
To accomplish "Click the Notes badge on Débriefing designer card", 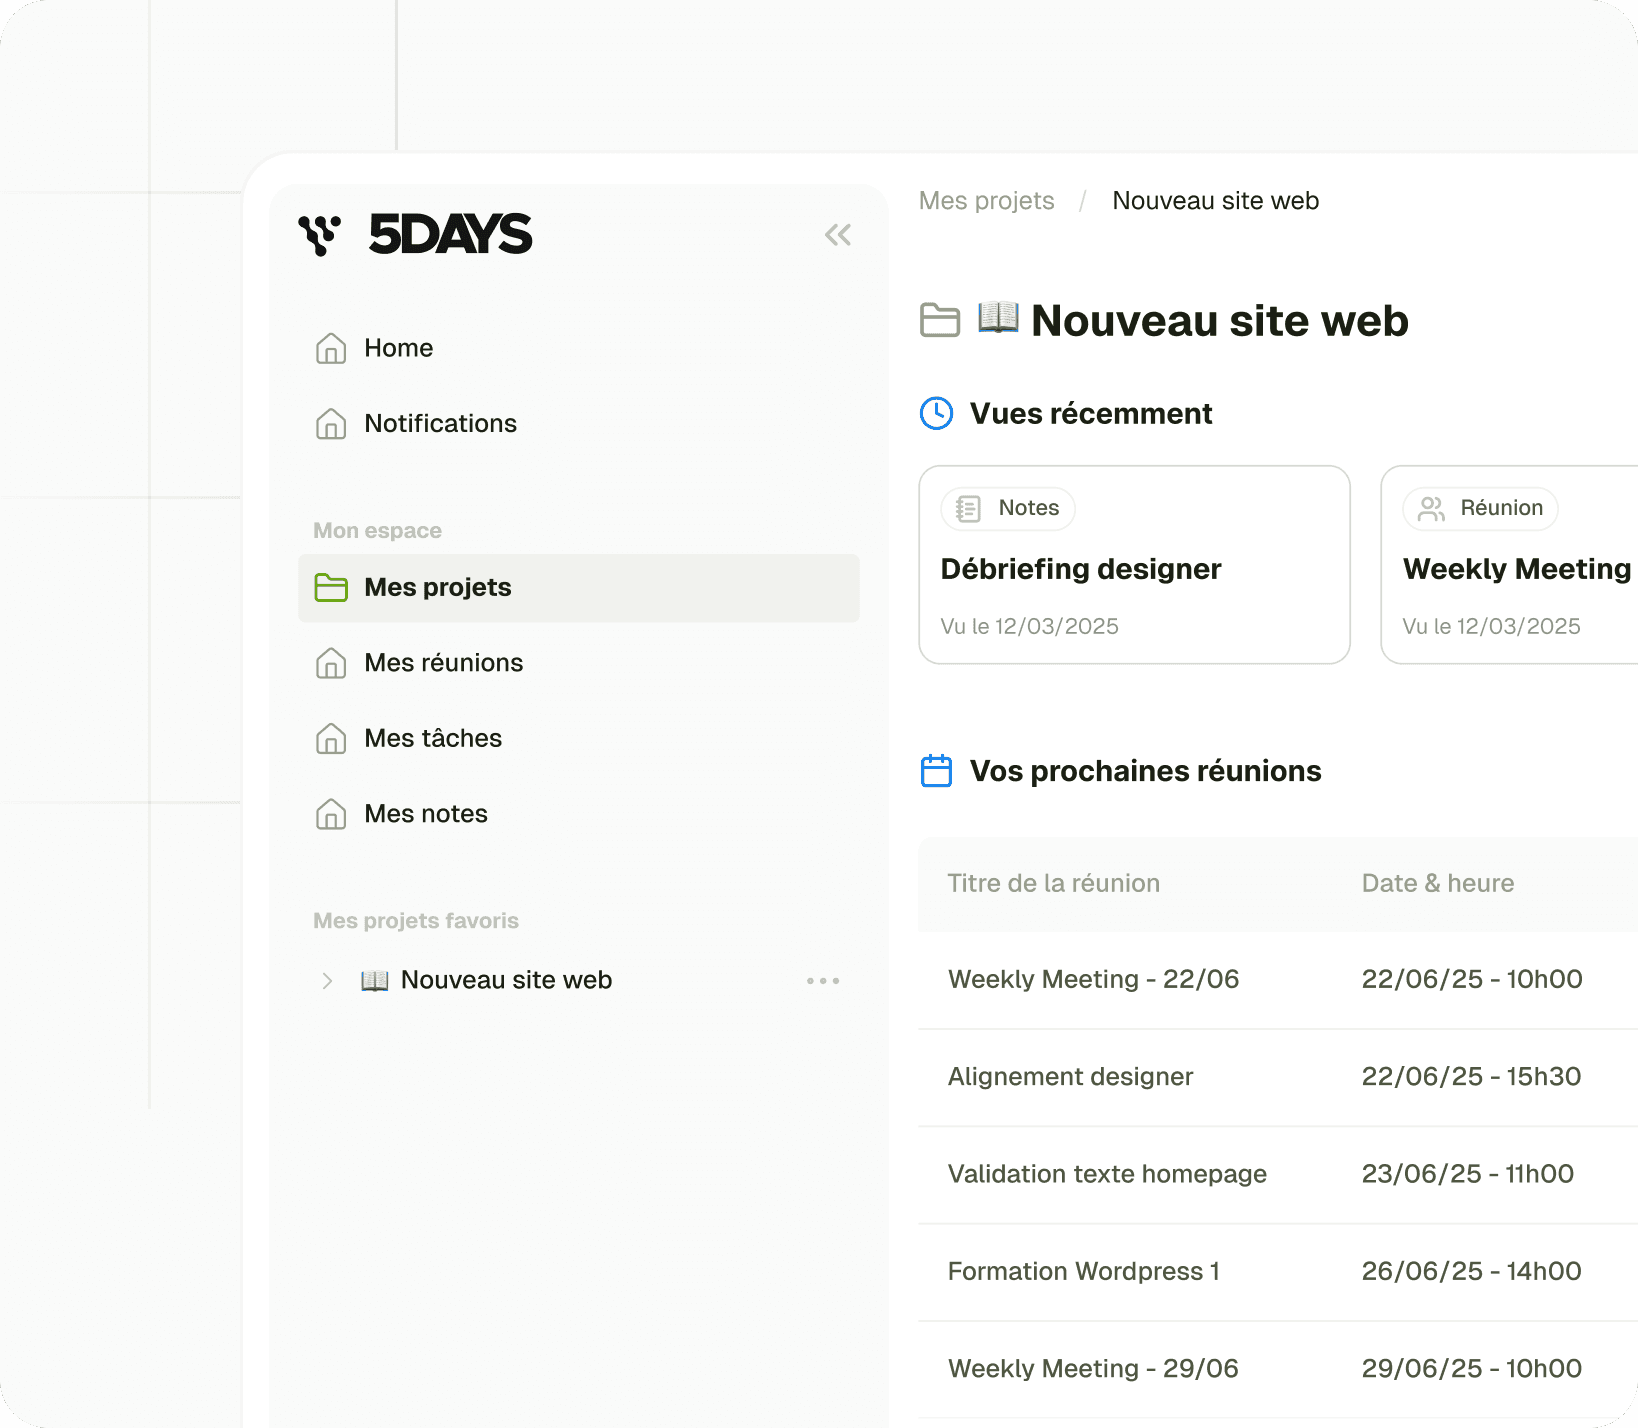I will (1006, 508).
